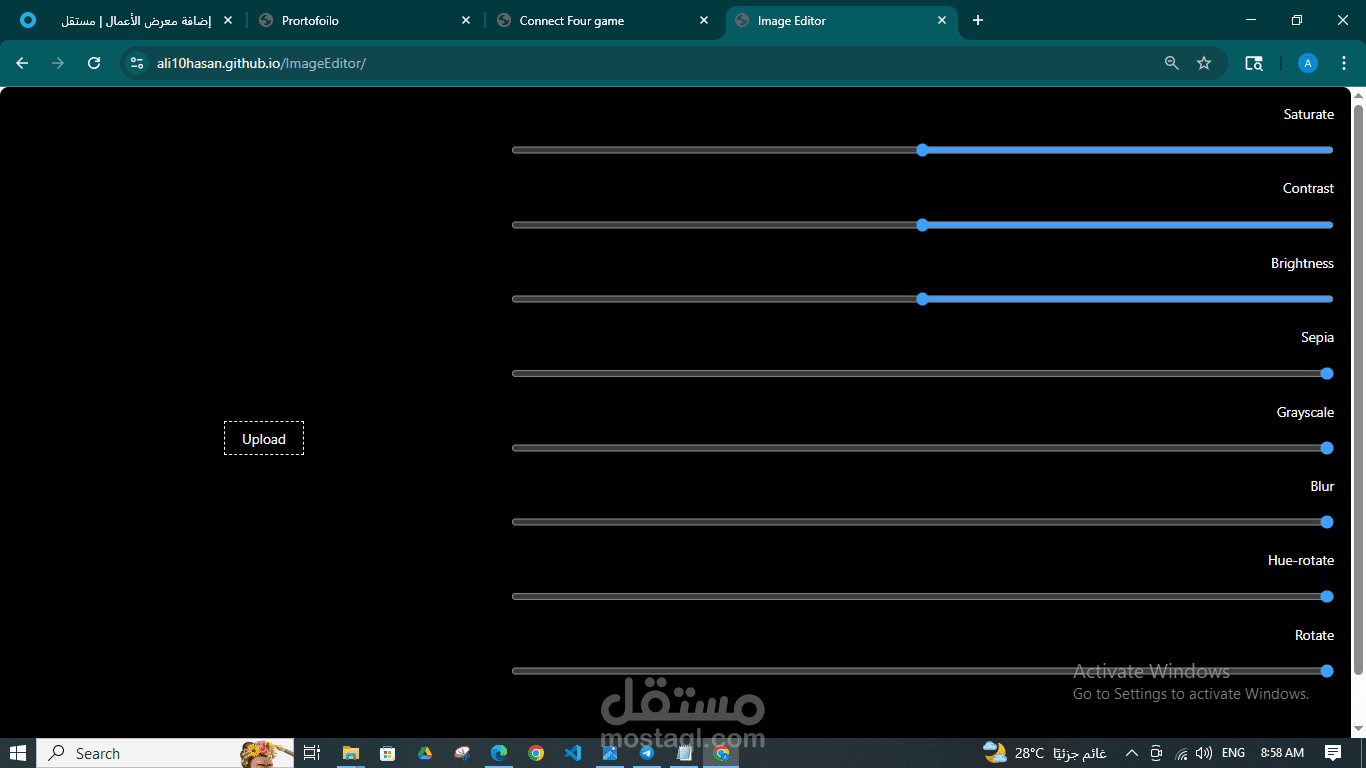Image resolution: width=1366 pixels, height=768 pixels.
Task: Open the weather widget showing 28°C
Action: tap(1044, 753)
